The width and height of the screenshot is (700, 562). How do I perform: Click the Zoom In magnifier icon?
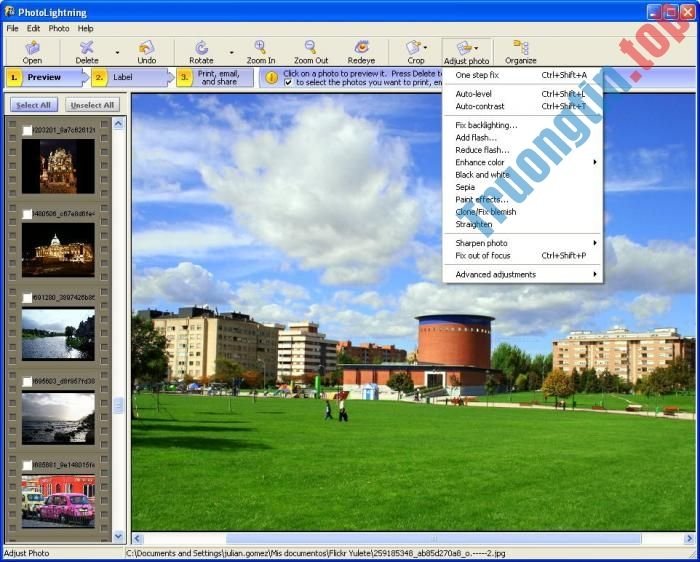click(x=260, y=47)
